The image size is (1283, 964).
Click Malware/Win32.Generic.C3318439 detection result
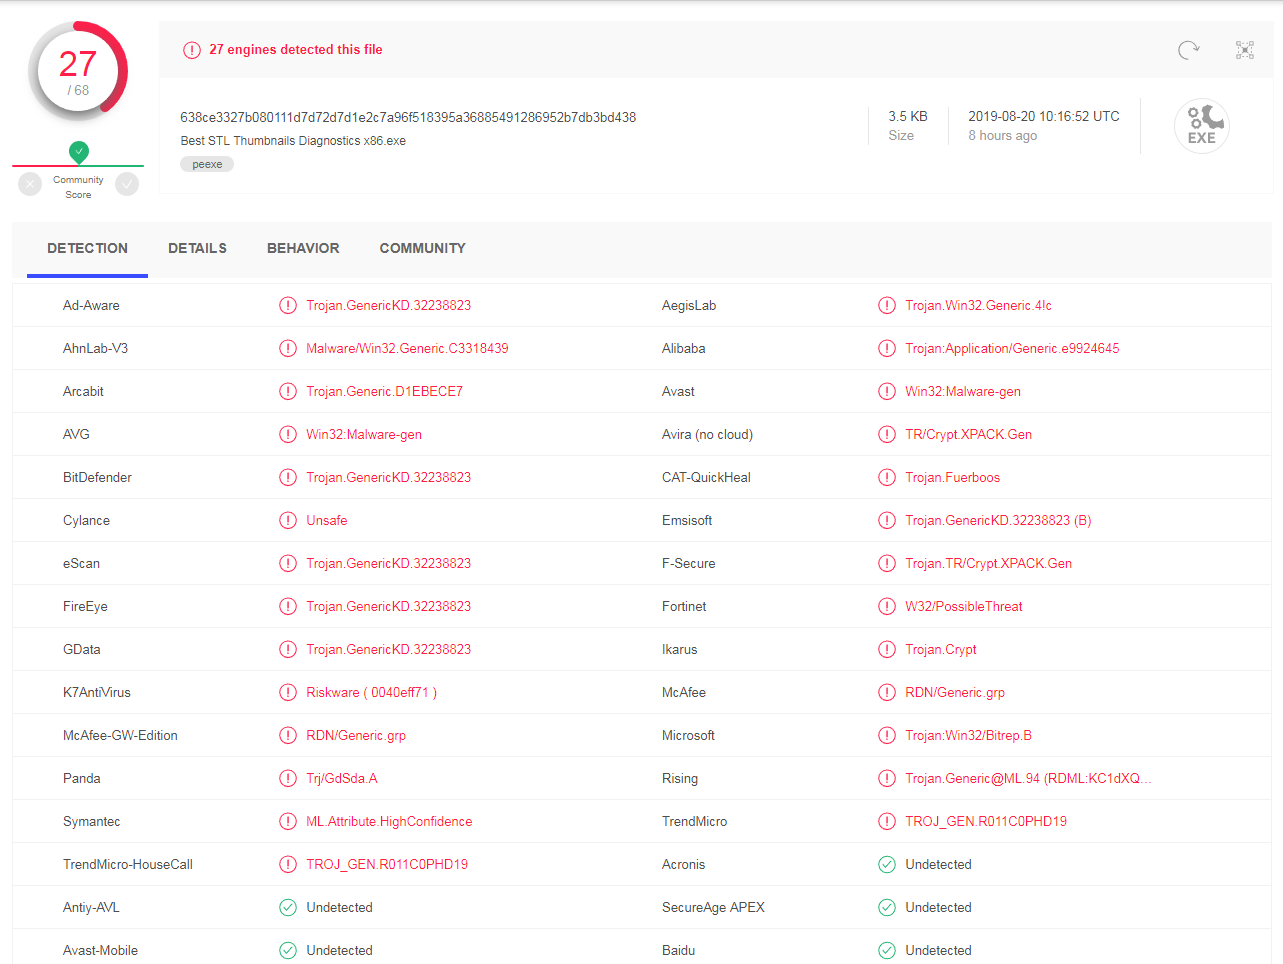407,349
